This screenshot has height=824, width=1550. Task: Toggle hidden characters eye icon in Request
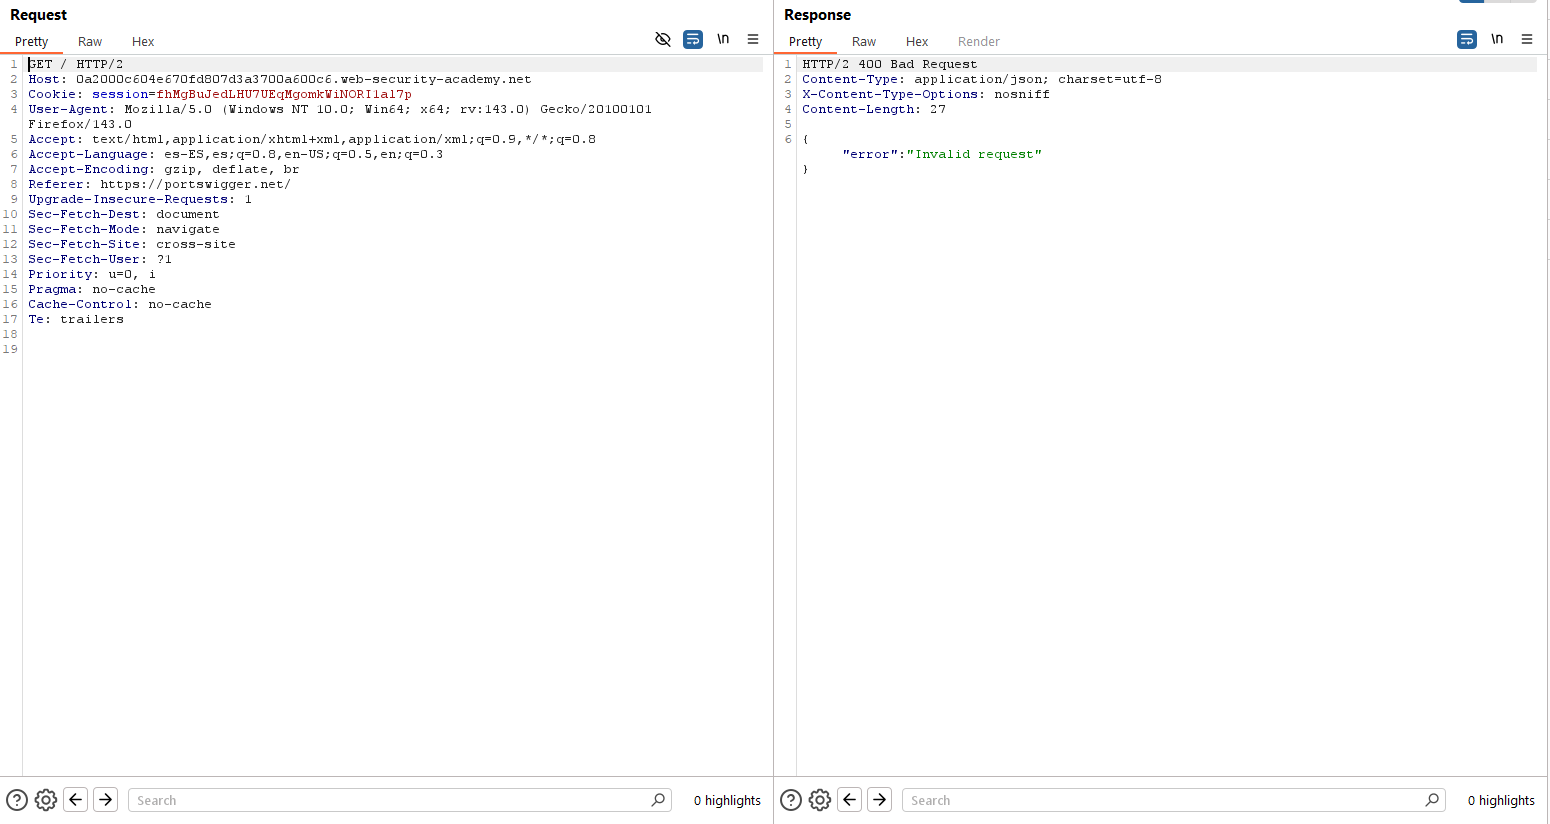coord(662,39)
